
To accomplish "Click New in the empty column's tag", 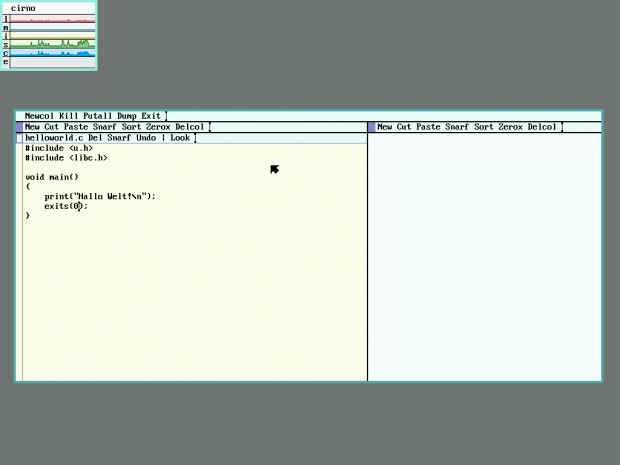I will [x=384, y=127].
